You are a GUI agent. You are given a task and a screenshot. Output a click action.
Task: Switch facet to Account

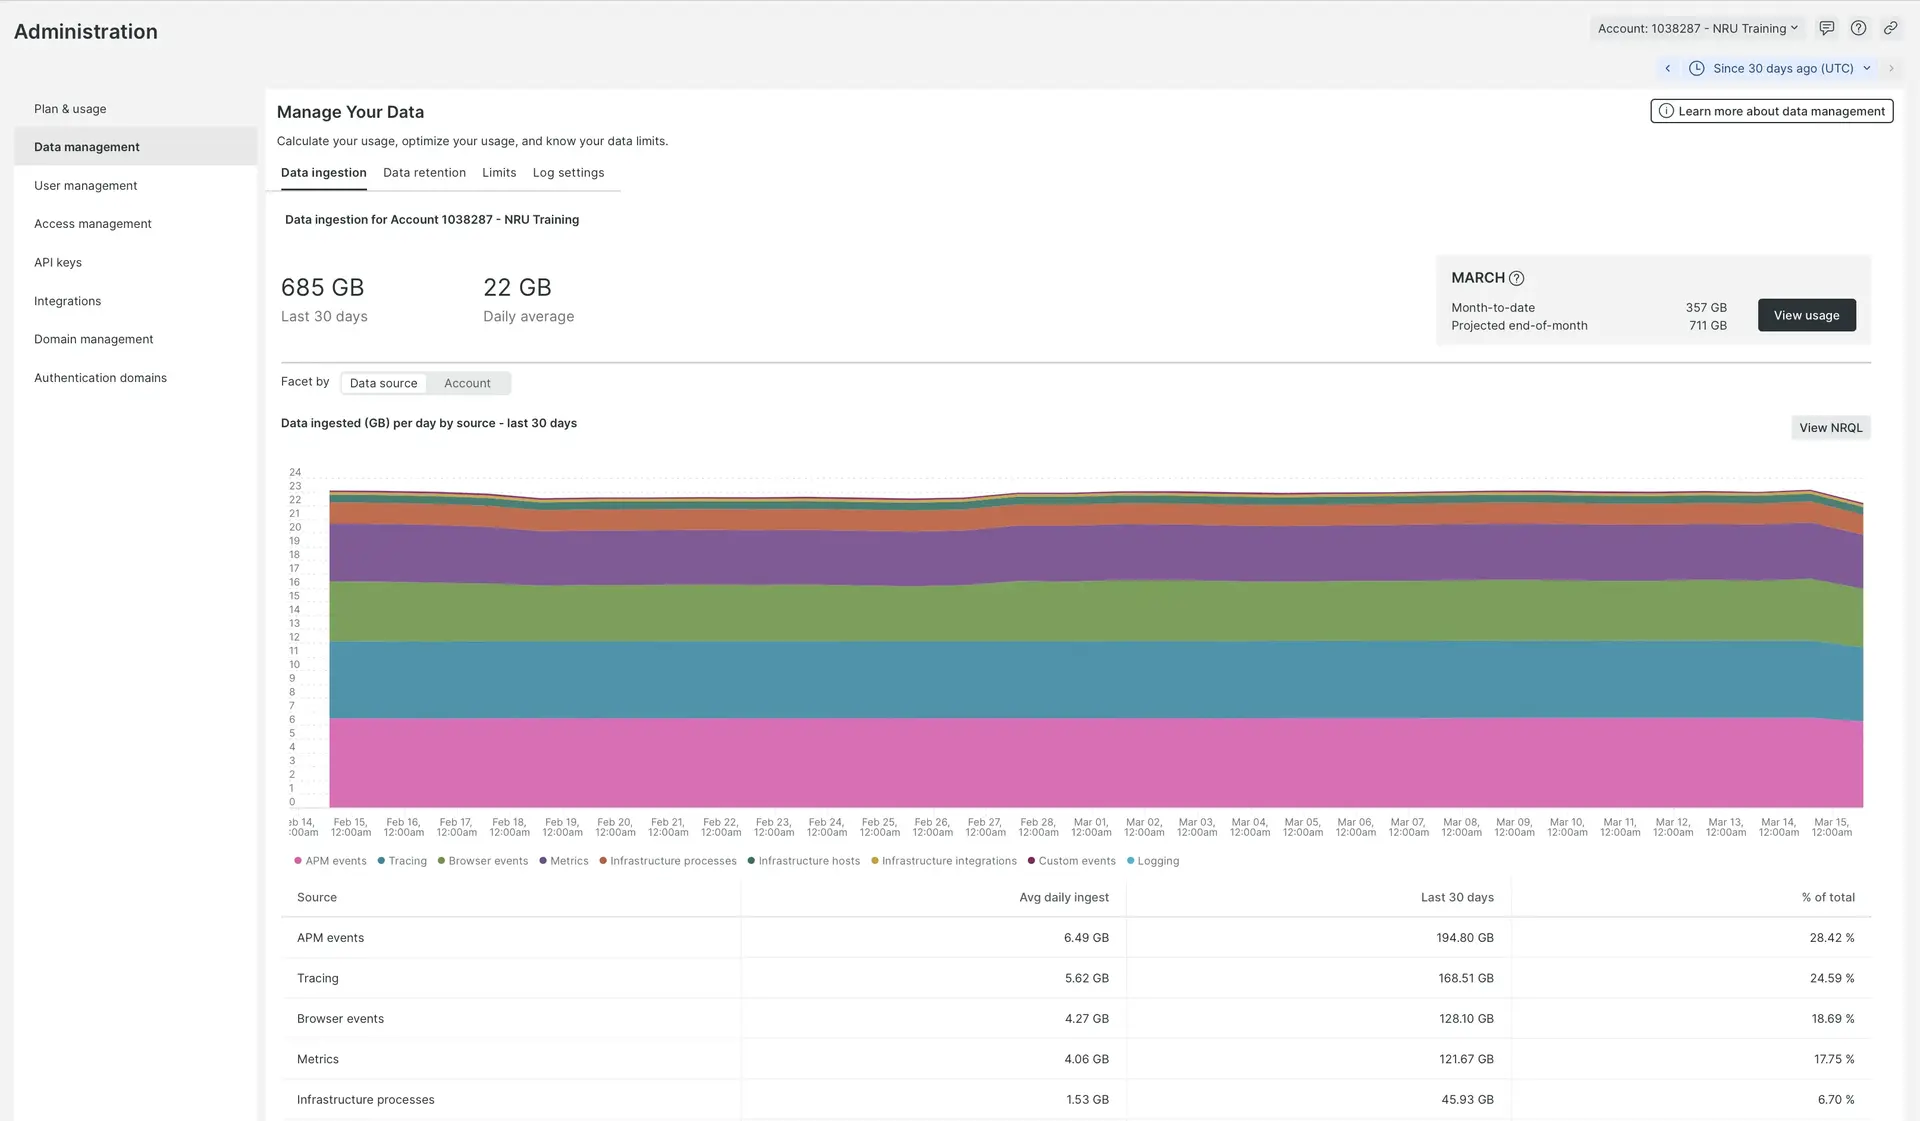467,383
